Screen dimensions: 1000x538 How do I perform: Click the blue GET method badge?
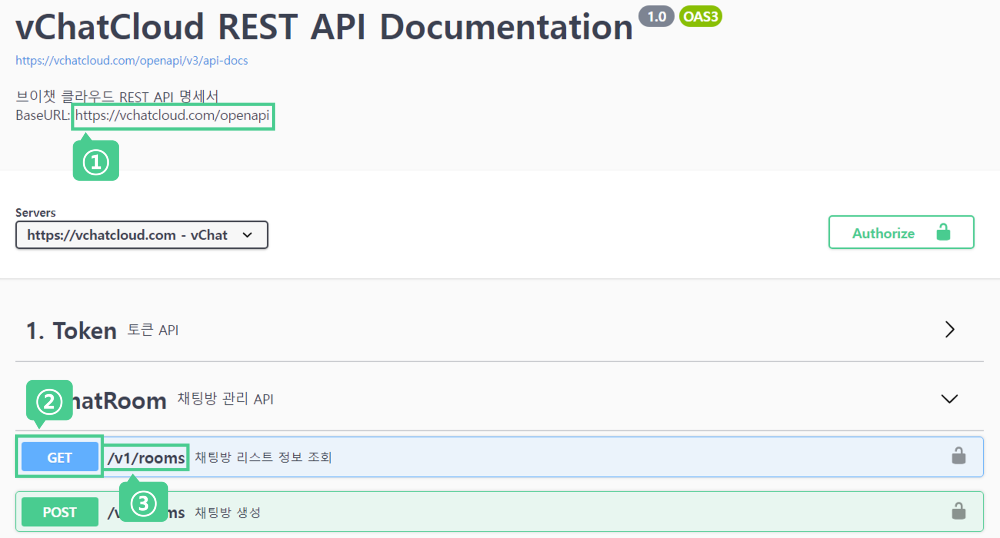pos(60,458)
